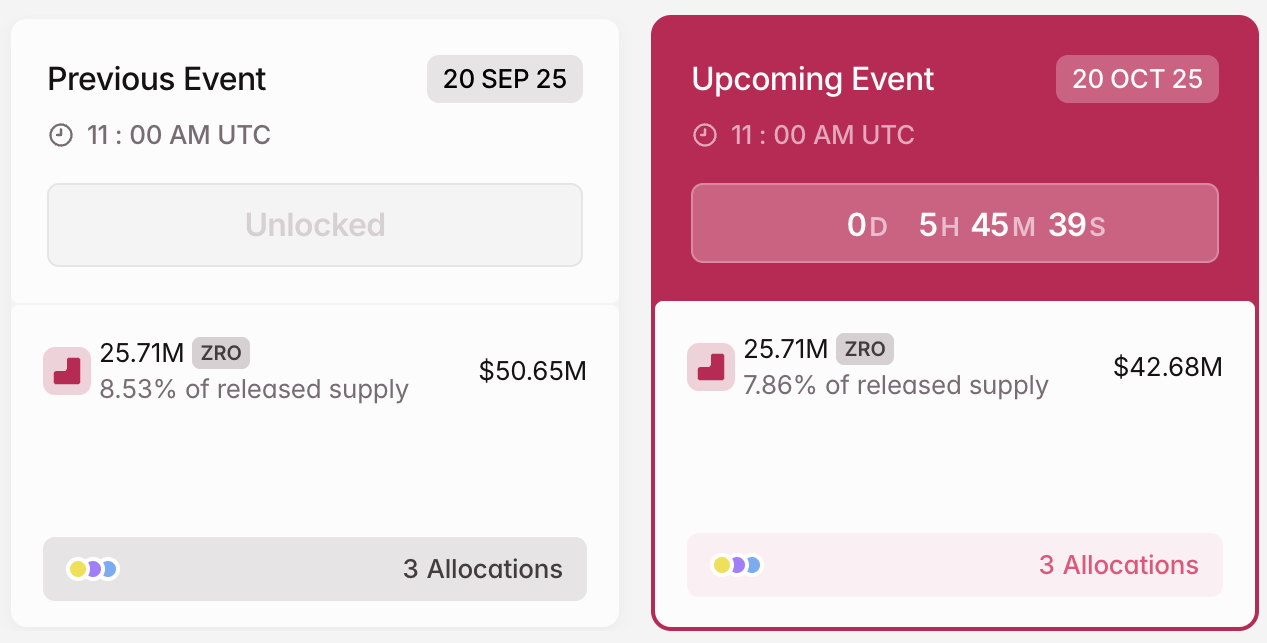Click the $42.68M unlock value
This screenshot has width=1267, height=643.
pos(1169,367)
